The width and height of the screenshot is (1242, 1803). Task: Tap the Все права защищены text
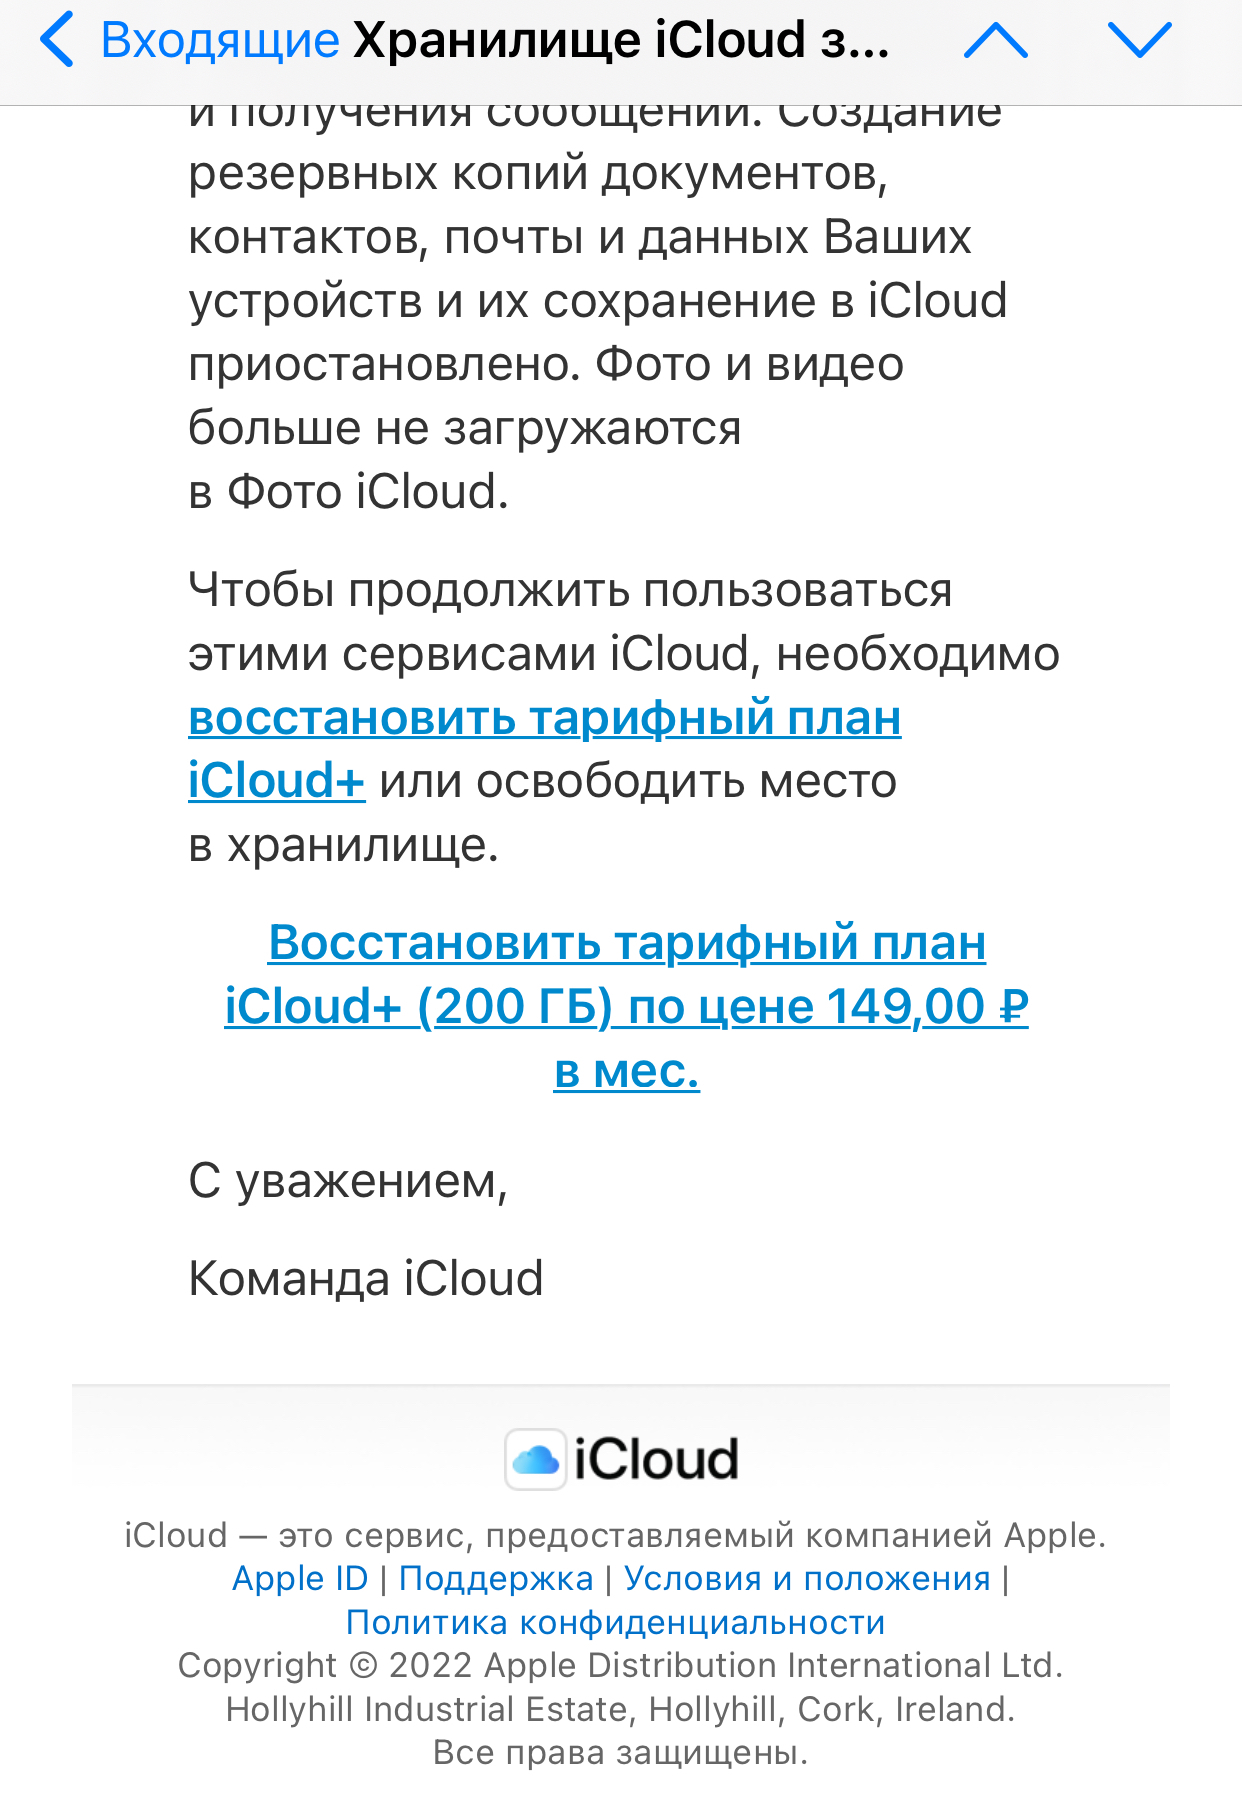620,1752
